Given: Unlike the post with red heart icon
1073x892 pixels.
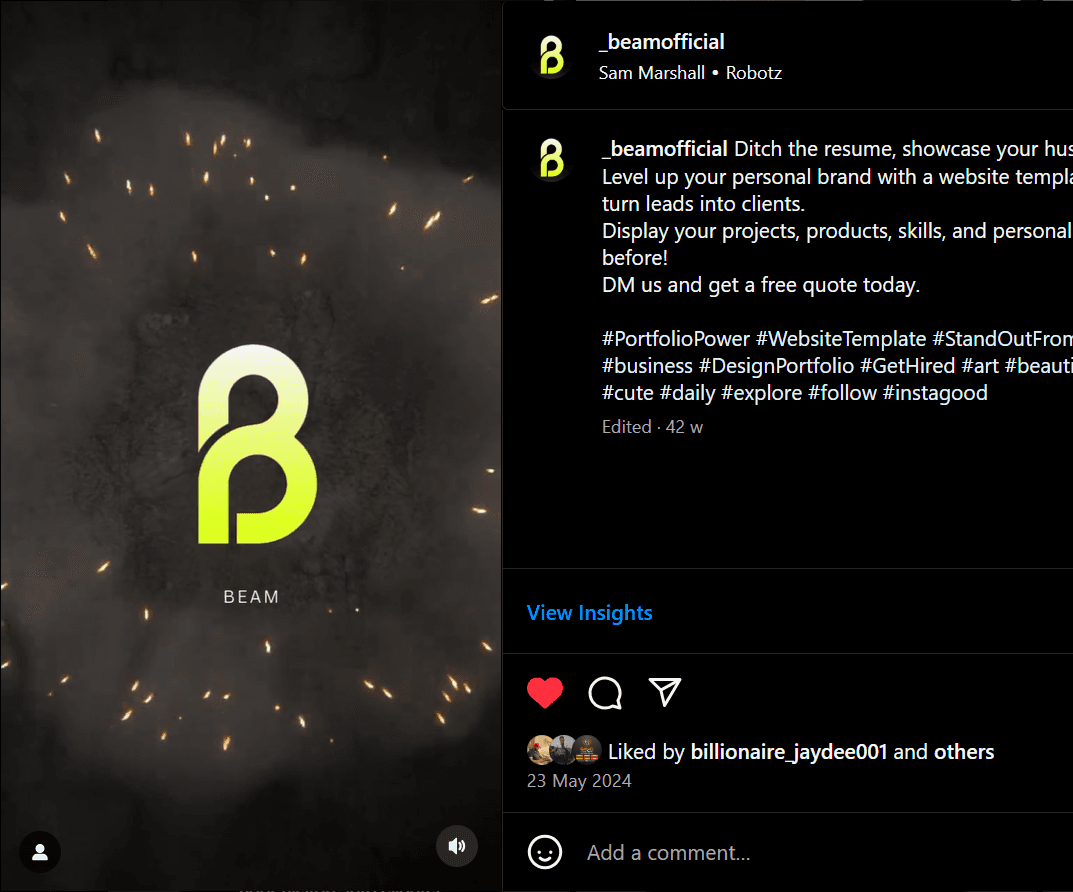Looking at the screenshot, I should pyautogui.click(x=545, y=692).
